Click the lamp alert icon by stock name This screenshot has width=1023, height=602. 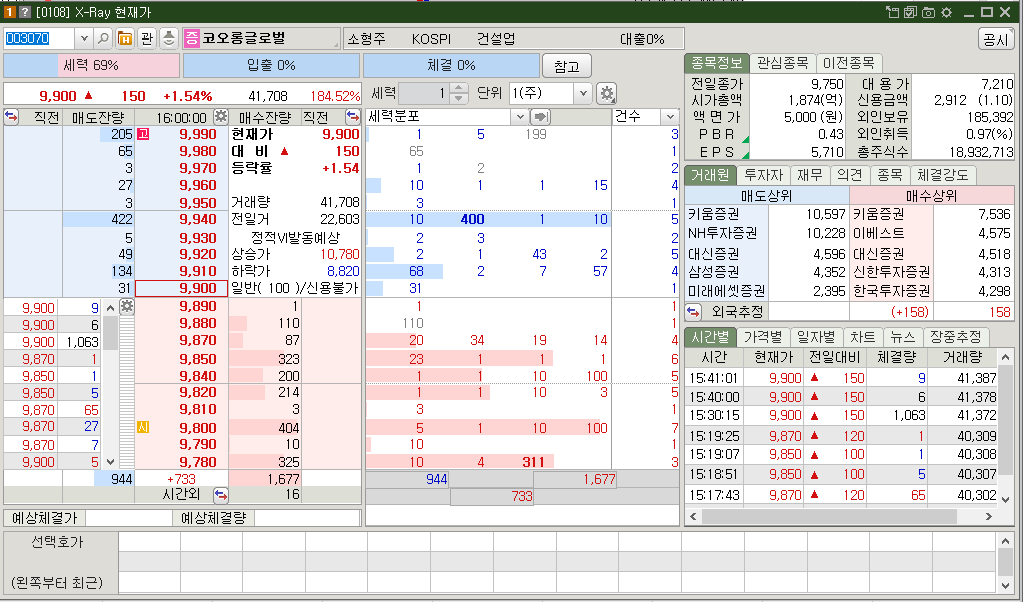(169, 39)
